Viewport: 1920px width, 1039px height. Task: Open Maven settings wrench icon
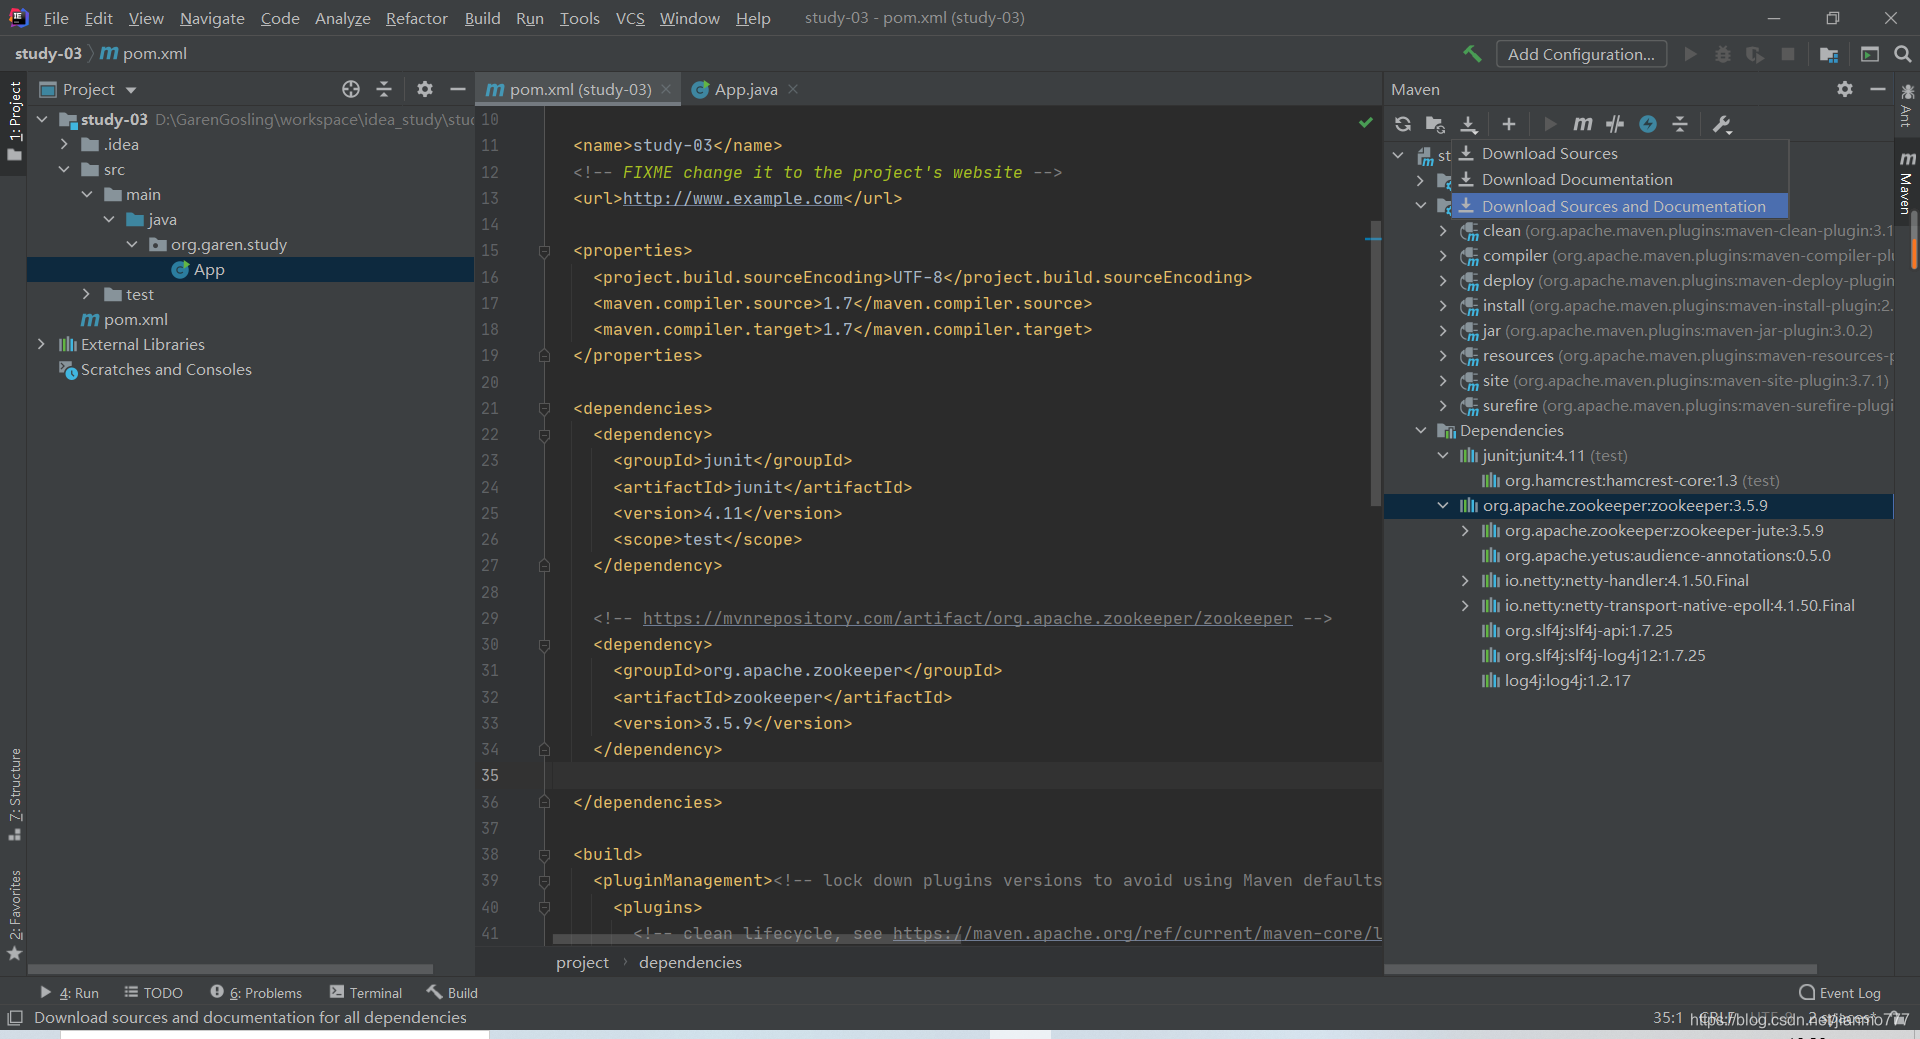tap(1722, 124)
